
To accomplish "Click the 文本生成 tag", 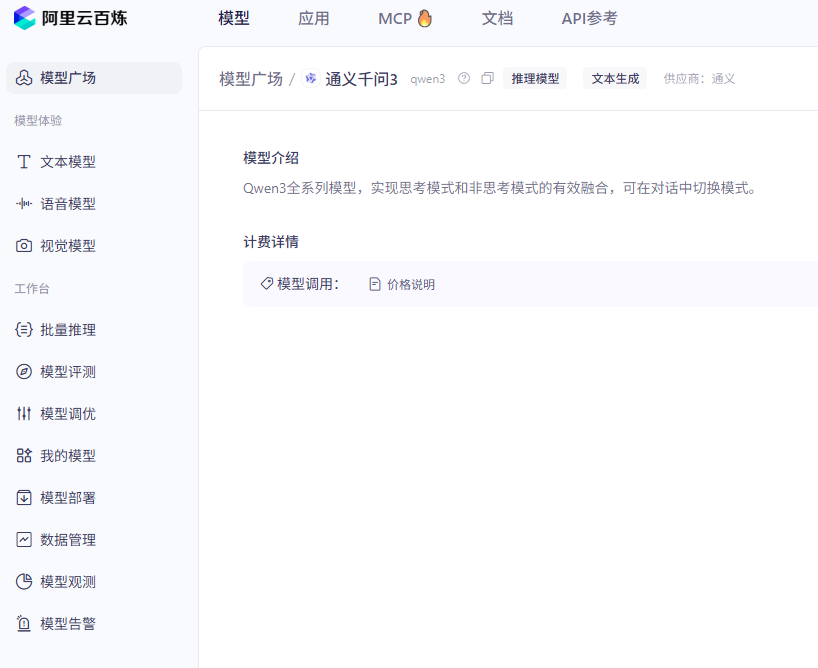I will pyautogui.click(x=615, y=78).
